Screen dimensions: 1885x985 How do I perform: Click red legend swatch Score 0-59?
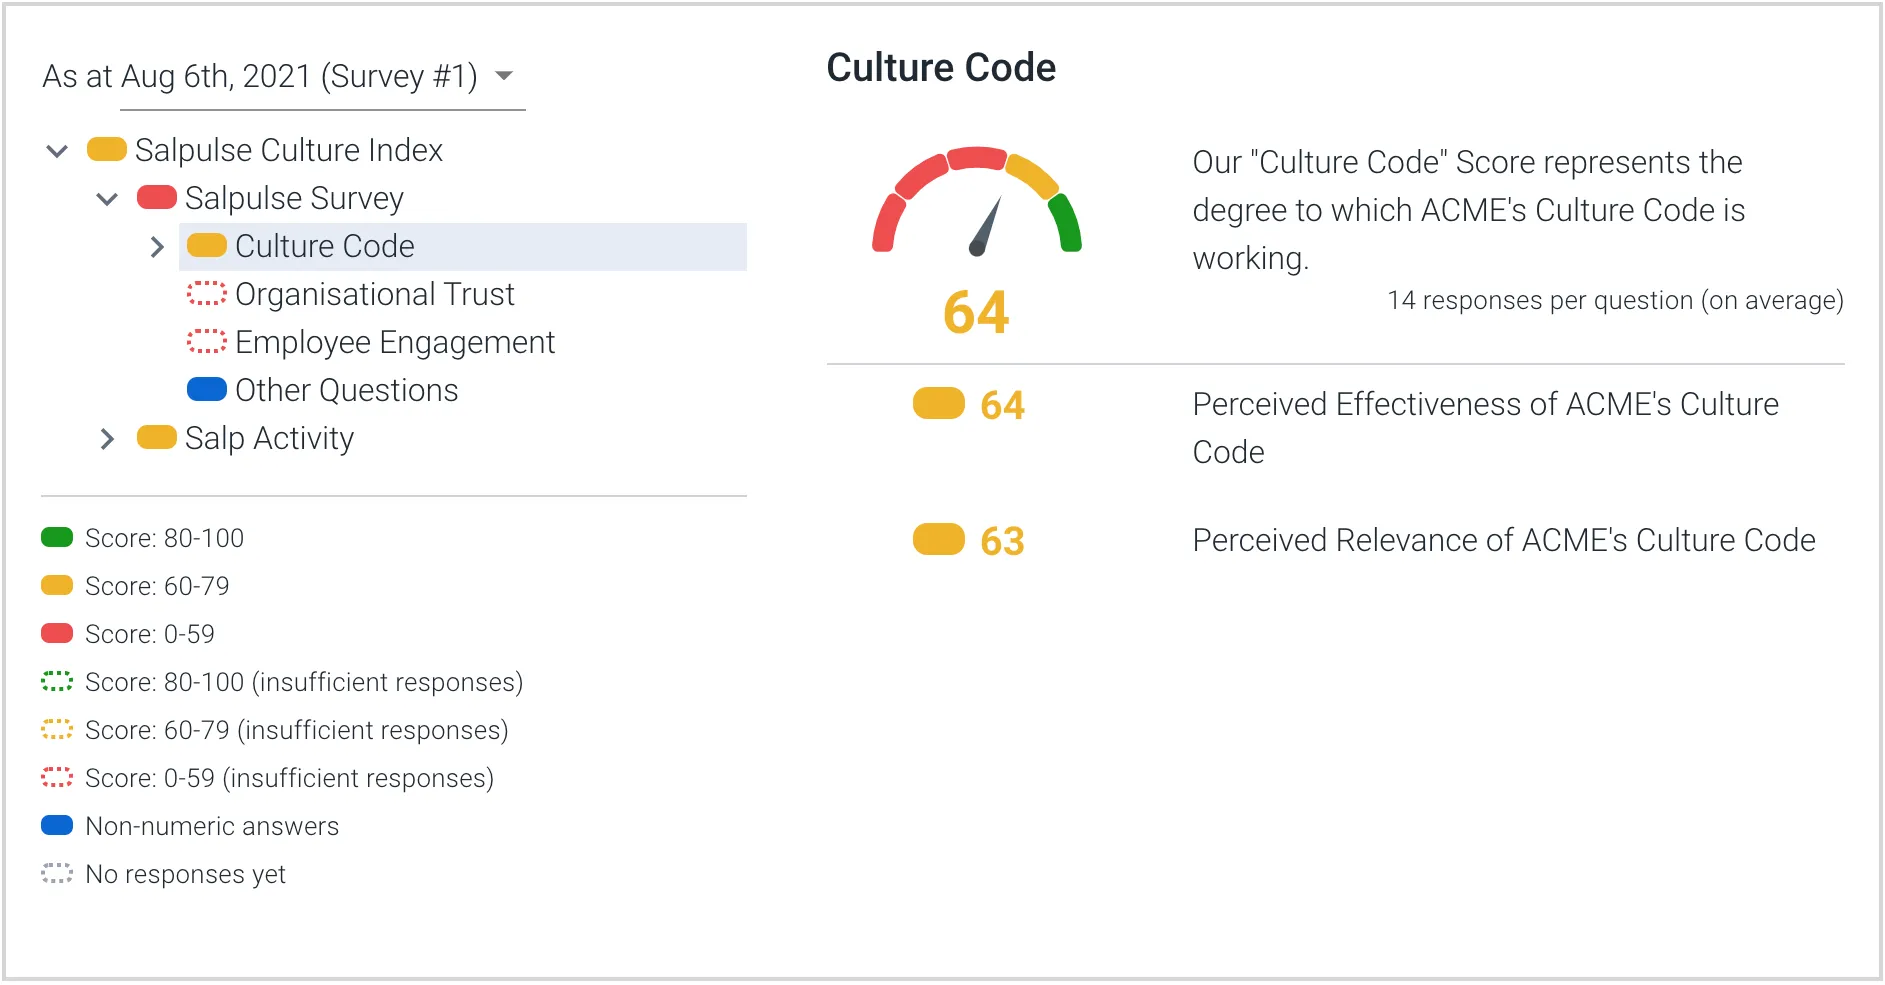click(57, 634)
